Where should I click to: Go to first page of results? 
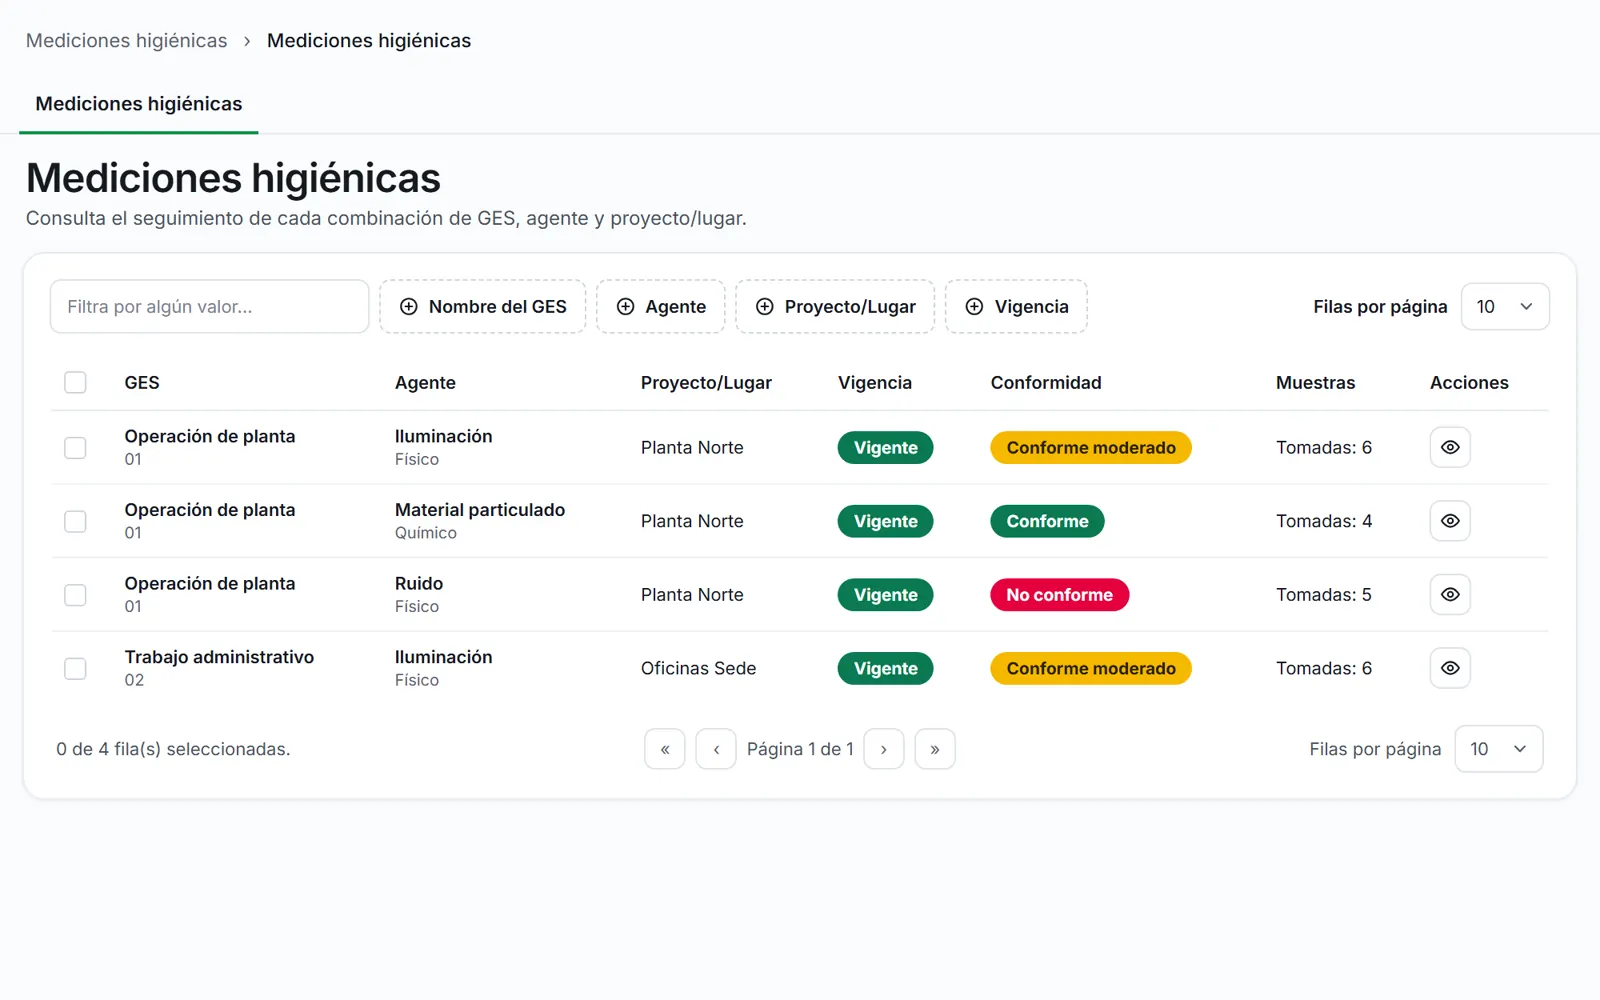coord(665,749)
